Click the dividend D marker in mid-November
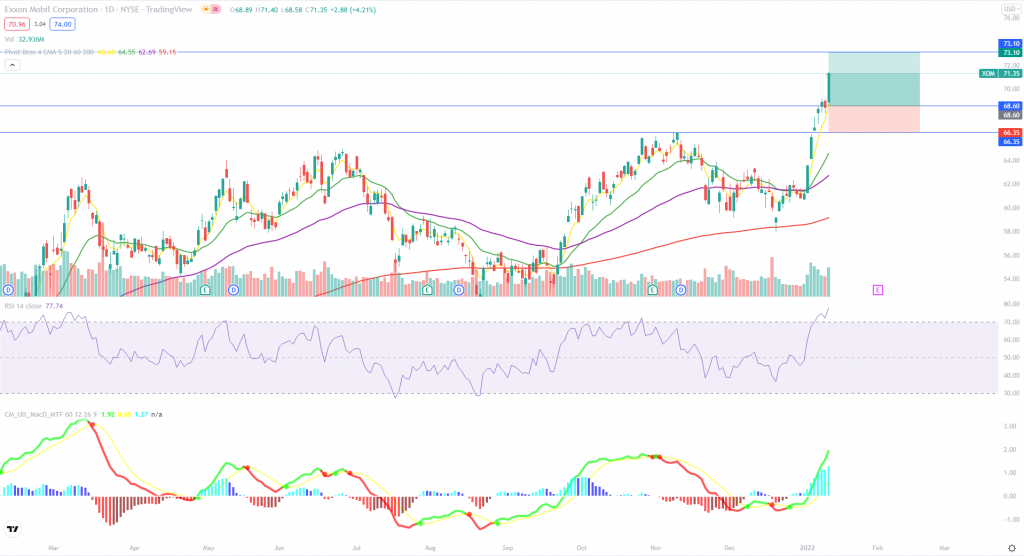Screen dimensions: 1024x556 click(x=680, y=289)
